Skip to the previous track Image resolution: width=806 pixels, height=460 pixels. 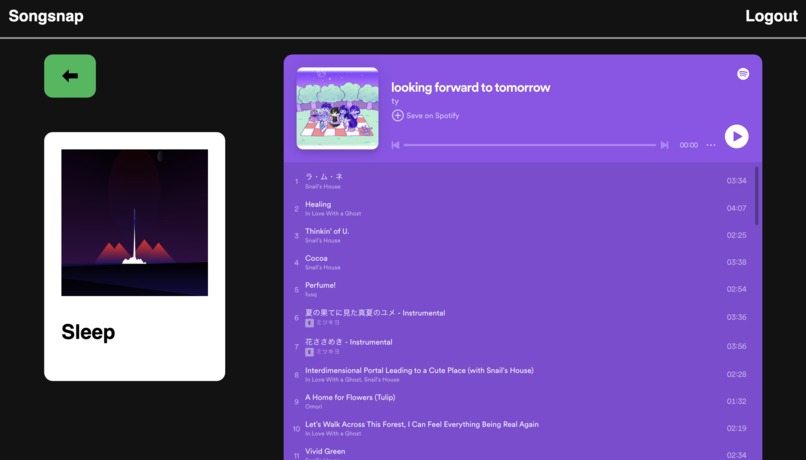click(x=395, y=145)
